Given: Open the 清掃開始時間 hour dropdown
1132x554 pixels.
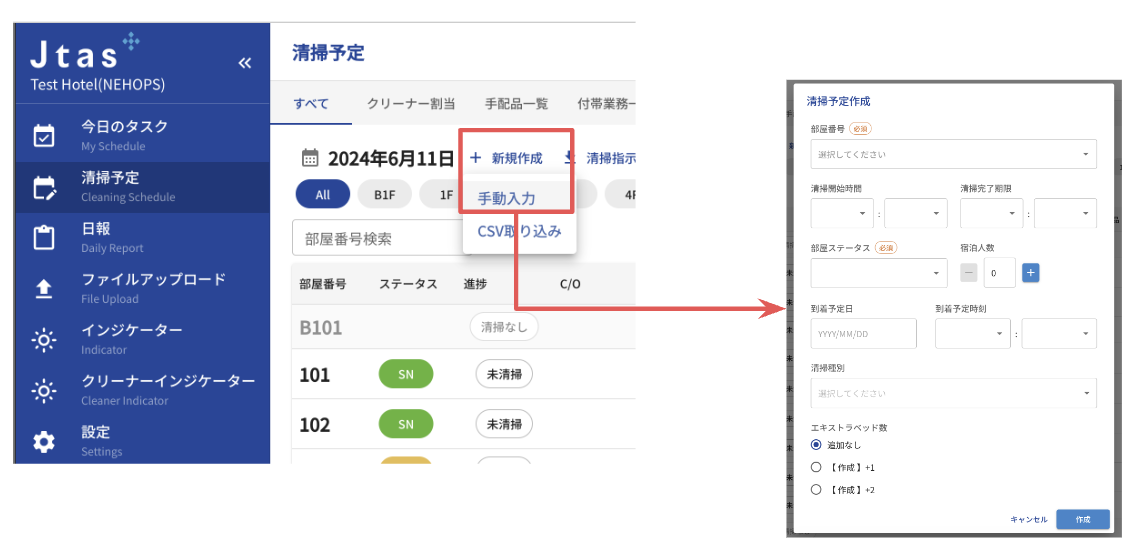Looking at the screenshot, I should (843, 213).
